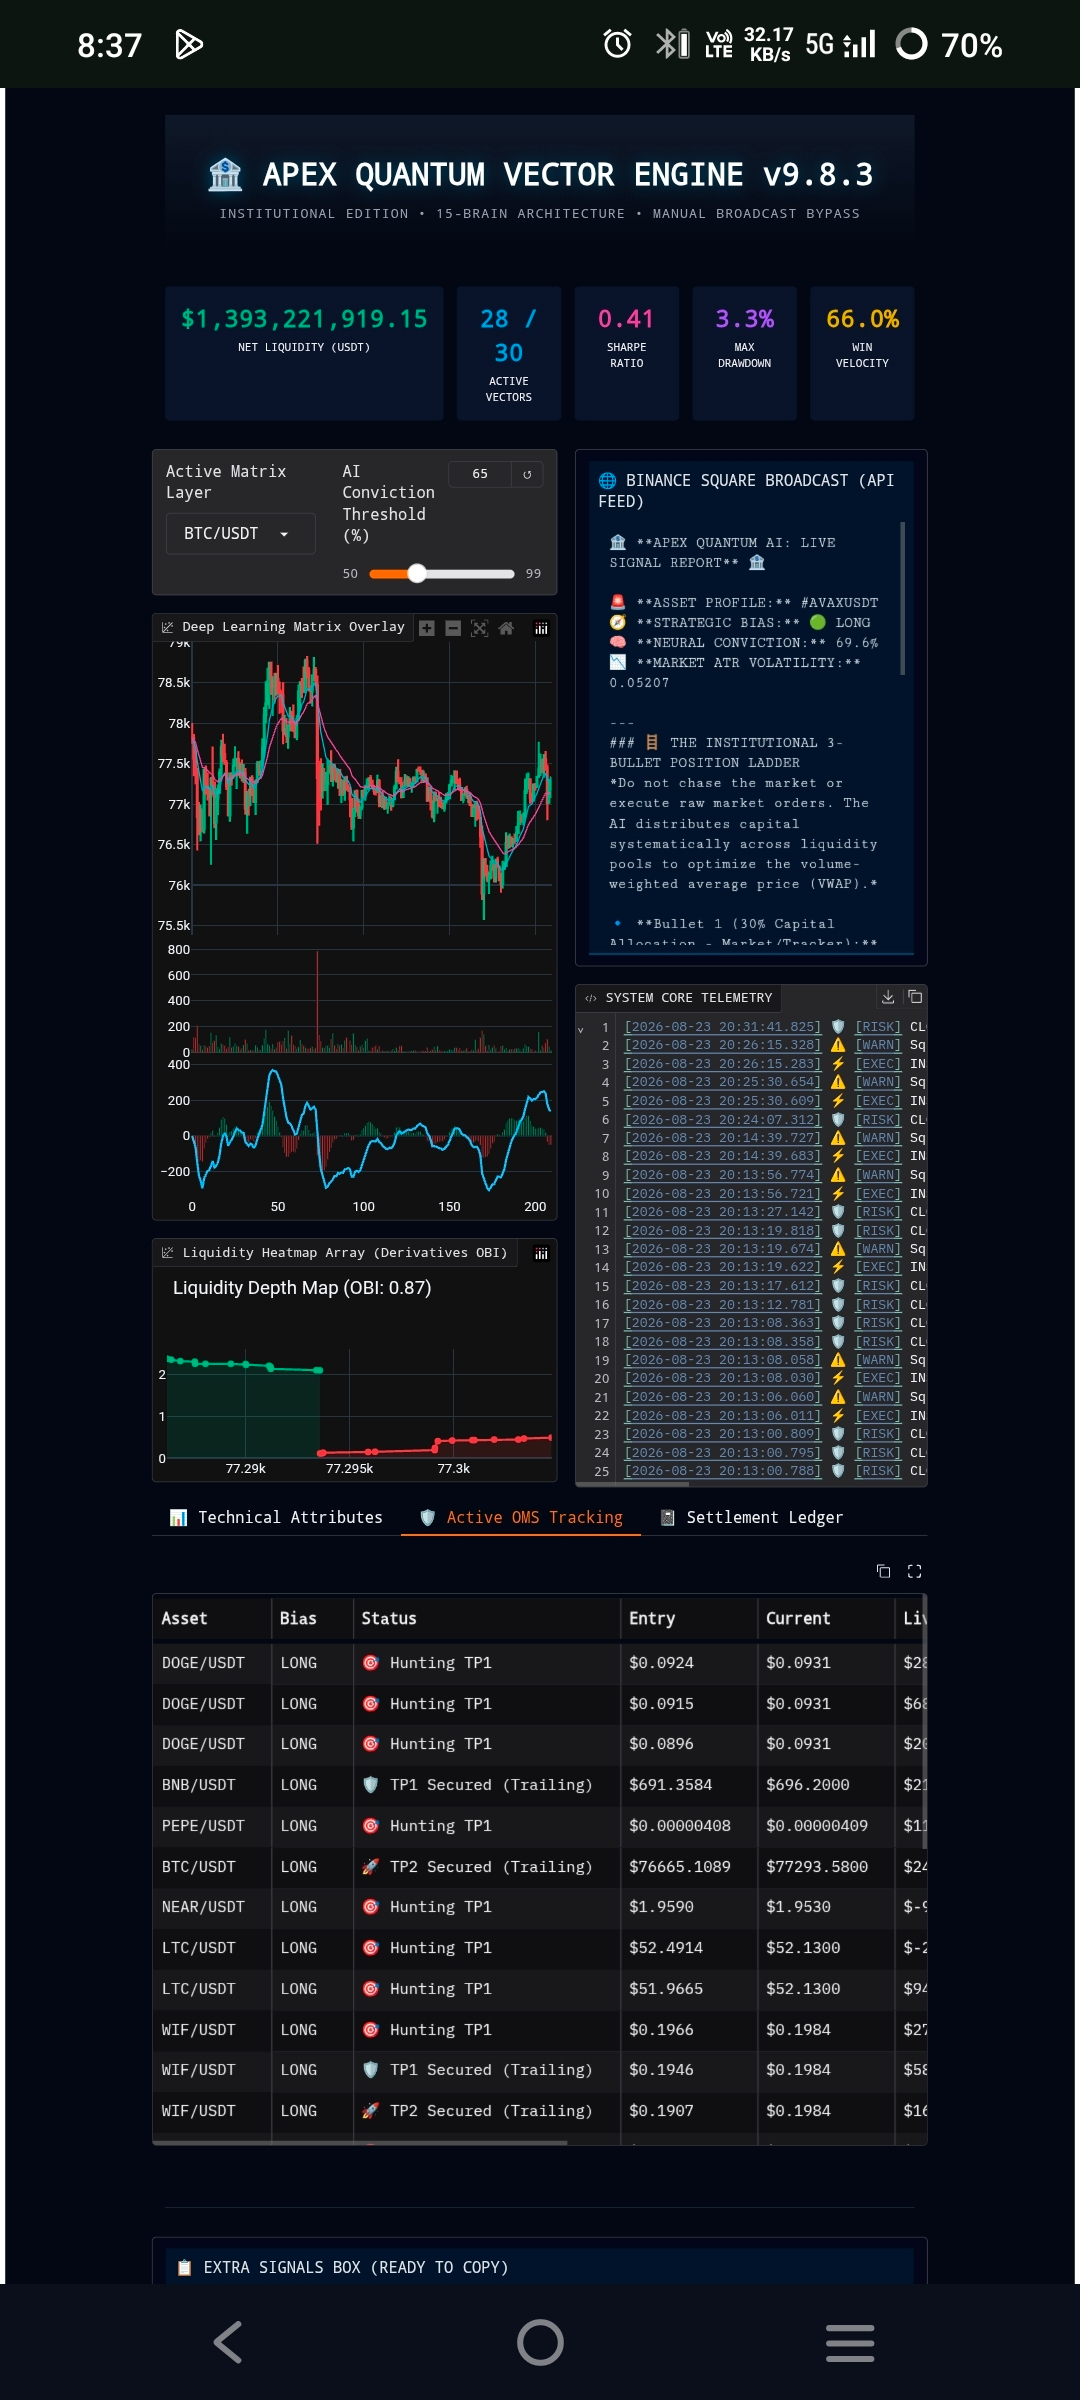Switch to Technical Attributes tab
Screen dimensions: 1080x2400
[x=277, y=1517]
